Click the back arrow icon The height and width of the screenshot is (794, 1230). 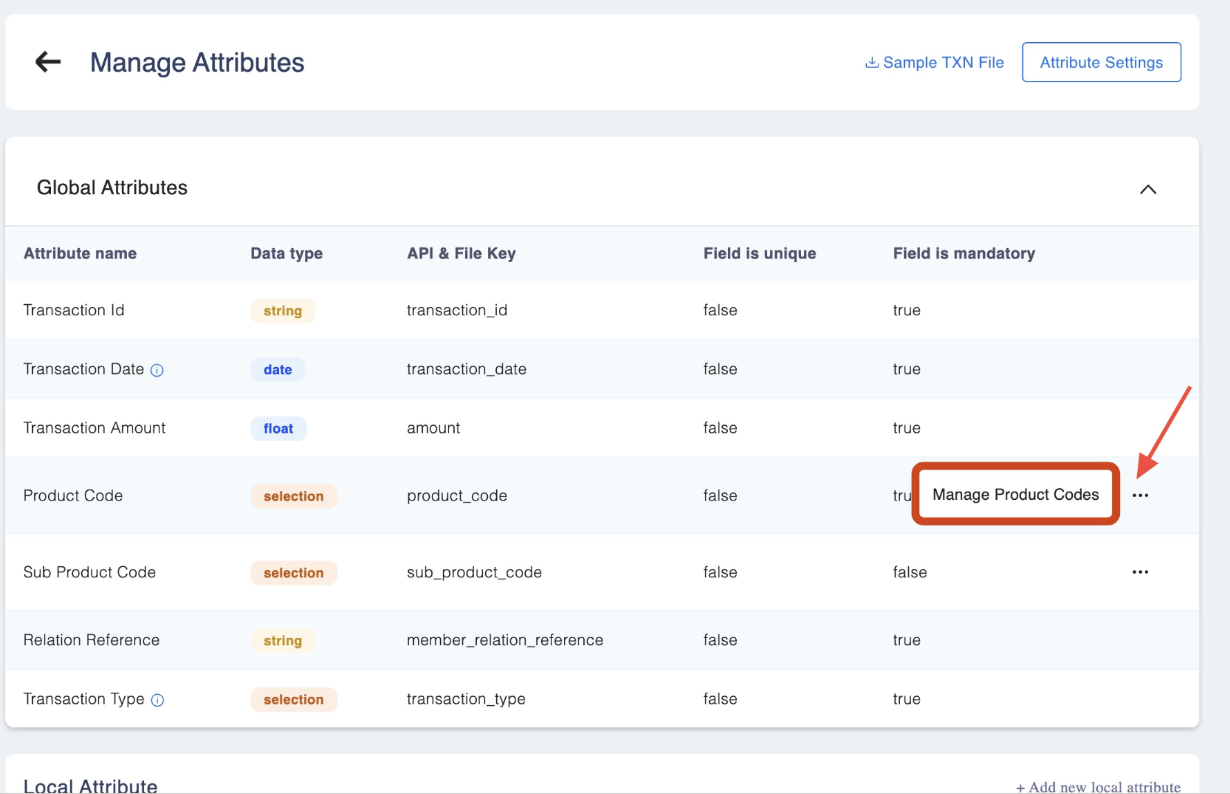48,62
